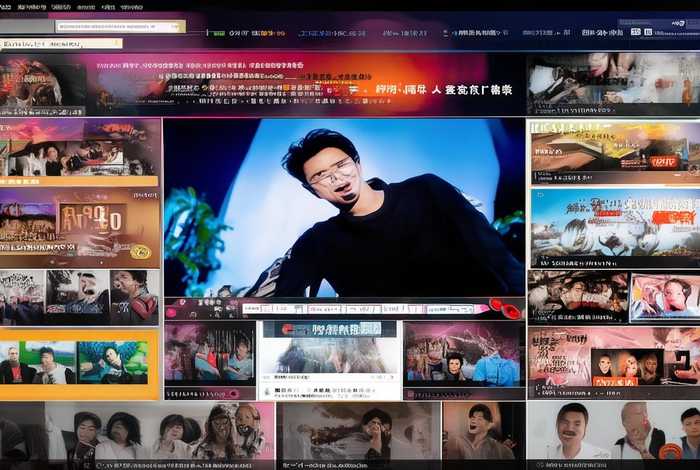Open the white card with misty photo below player
Image resolution: width=700 pixels, height=470 pixels.
[x=330, y=360]
